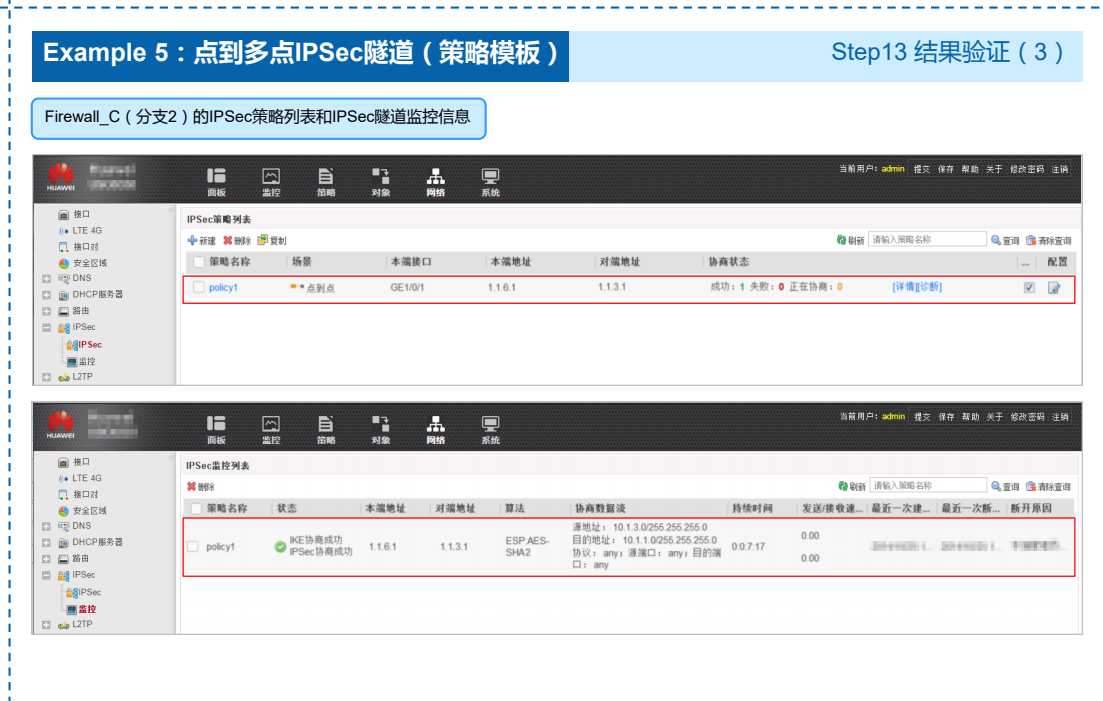Click 刷新 in IPSec策略列表 toolbar
The width and height of the screenshot is (1103, 701).
(x=850, y=240)
